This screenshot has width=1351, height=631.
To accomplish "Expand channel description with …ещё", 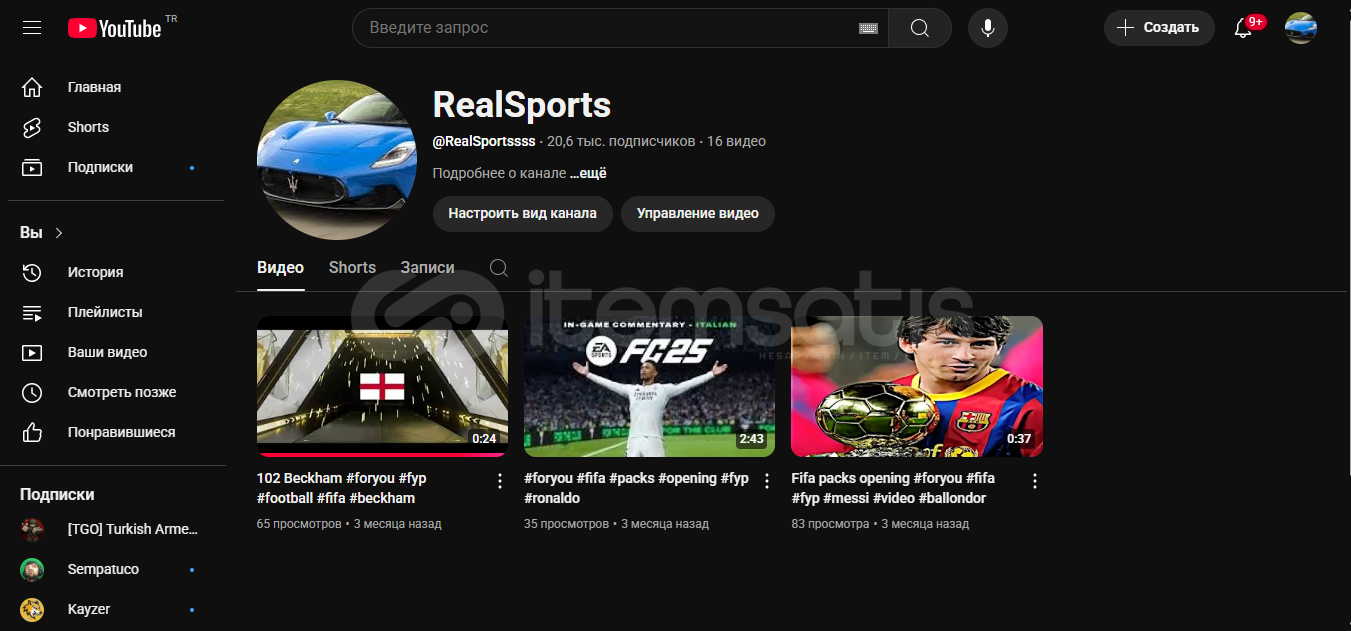I will (588, 173).
